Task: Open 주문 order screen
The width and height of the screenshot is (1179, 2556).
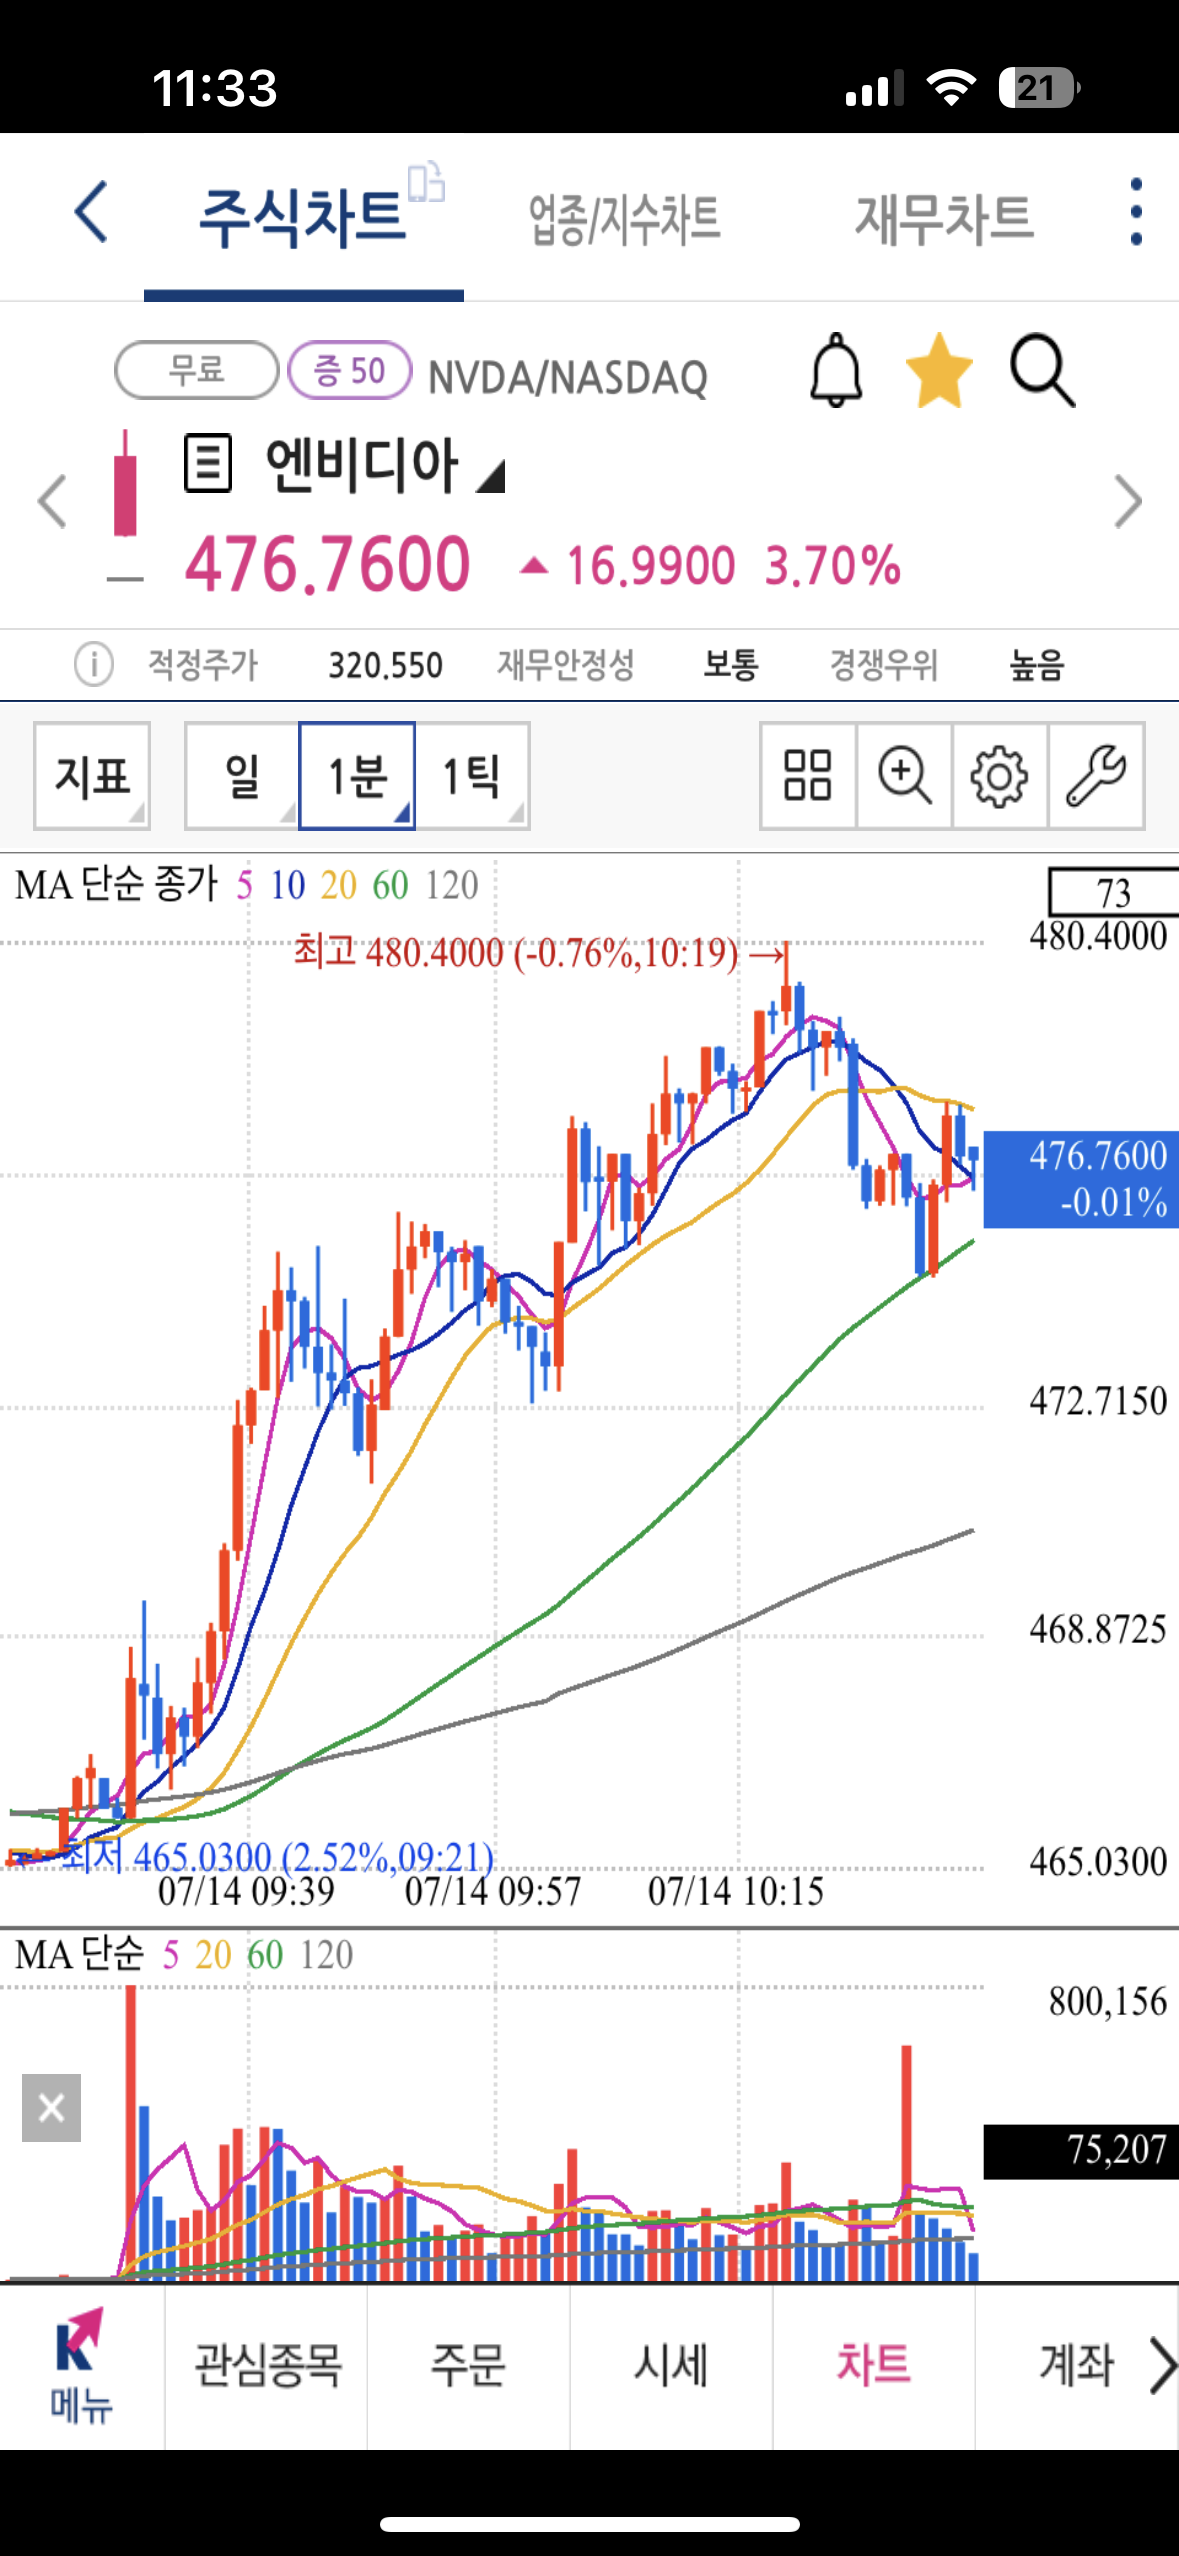Action: tap(468, 2366)
